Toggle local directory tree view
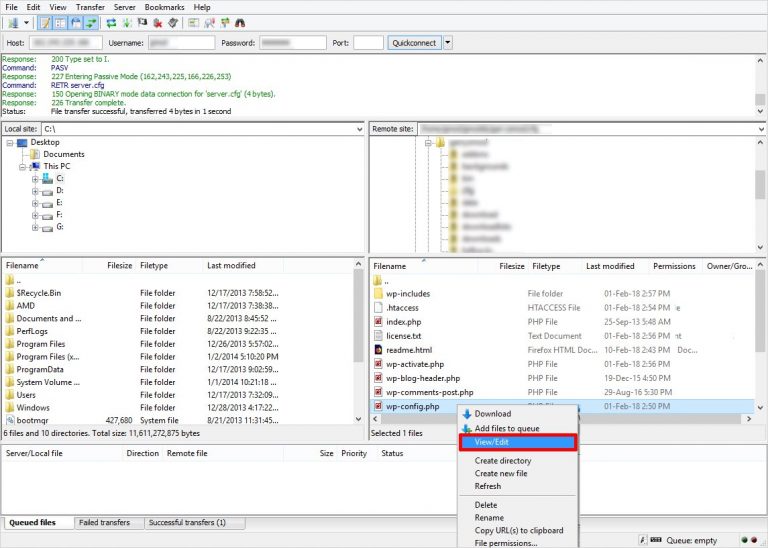This screenshot has width=768, height=548. coord(60,23)
